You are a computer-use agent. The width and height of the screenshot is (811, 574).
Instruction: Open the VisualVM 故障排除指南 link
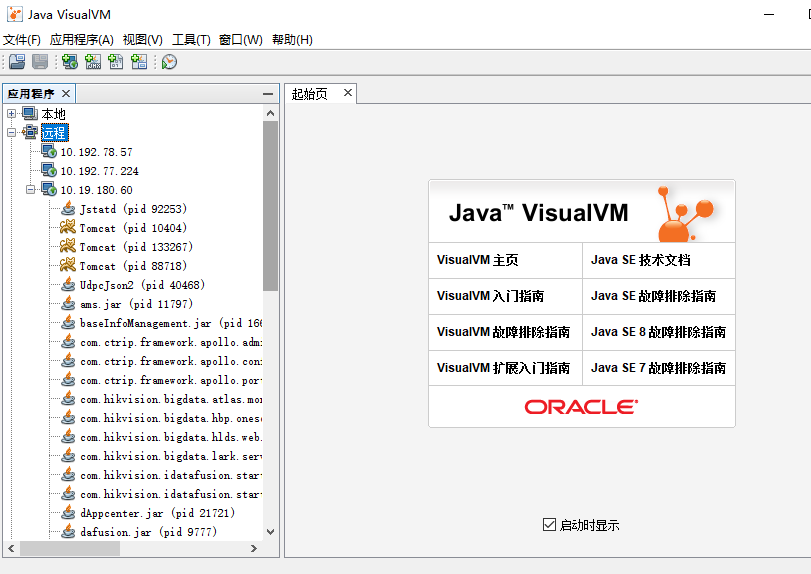[503, 332]
